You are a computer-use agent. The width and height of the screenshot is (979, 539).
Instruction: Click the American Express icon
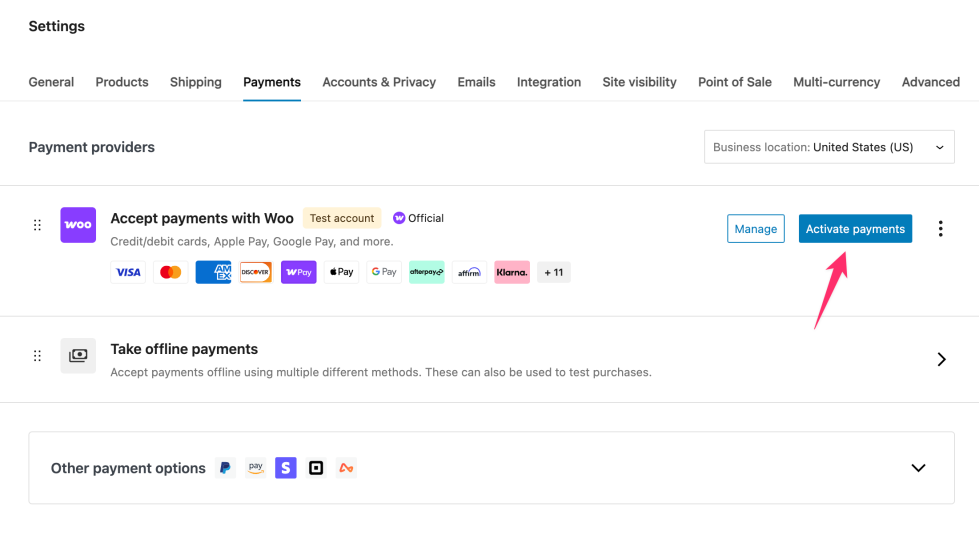213,272
